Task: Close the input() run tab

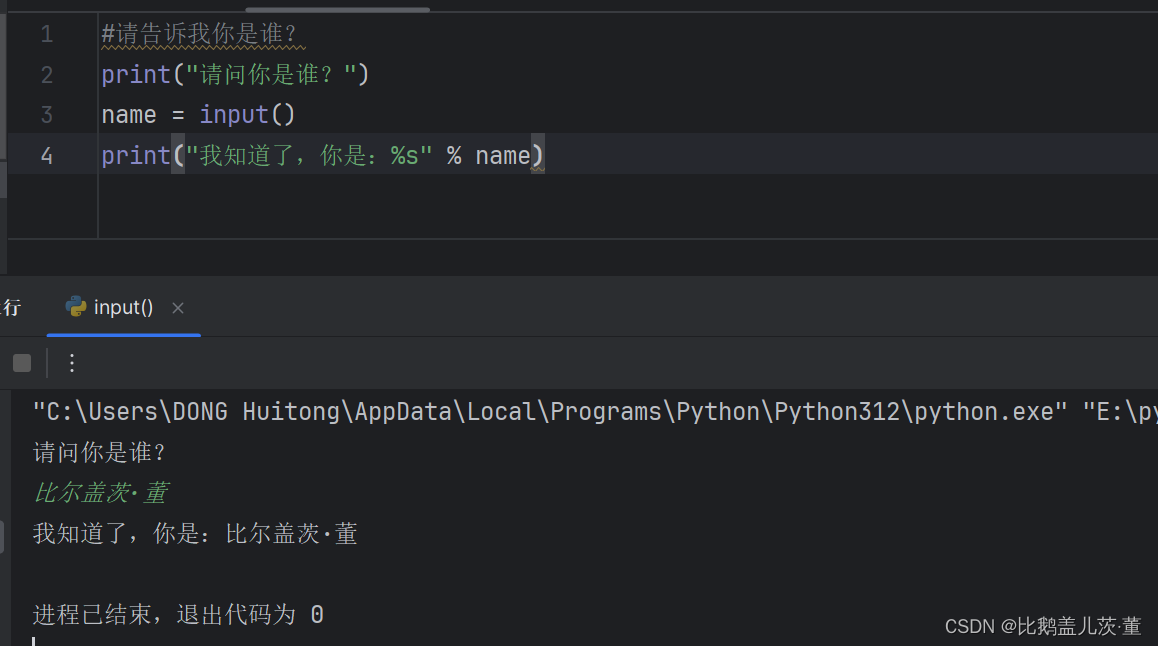Action: (x=177, y=307)
